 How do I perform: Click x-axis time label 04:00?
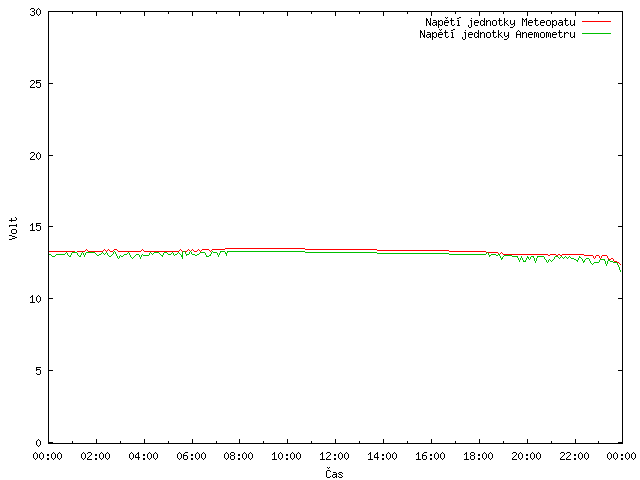pyautogui.click(x=143, y=456)
